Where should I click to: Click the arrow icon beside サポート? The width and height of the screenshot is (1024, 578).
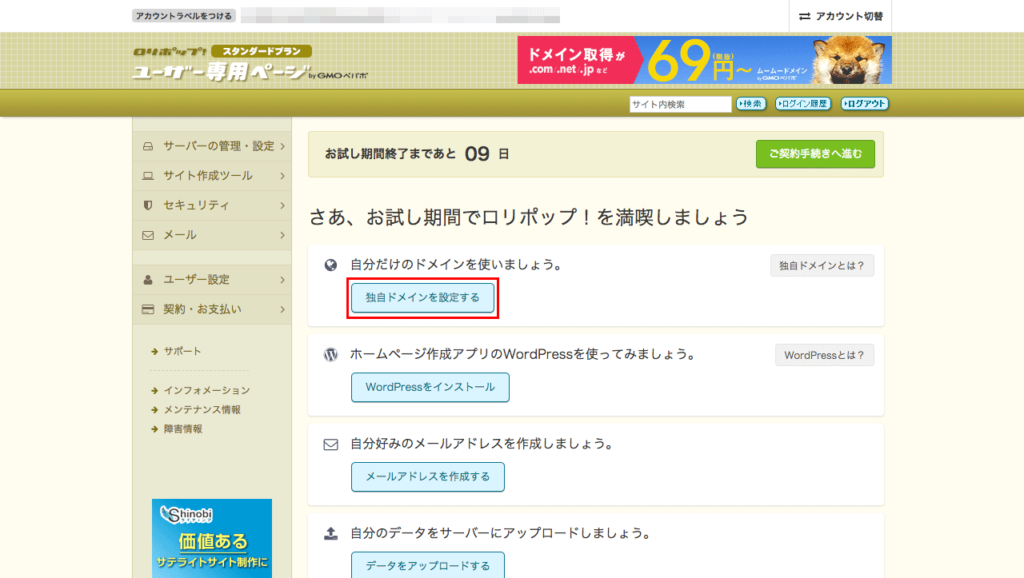coord(155,351)
